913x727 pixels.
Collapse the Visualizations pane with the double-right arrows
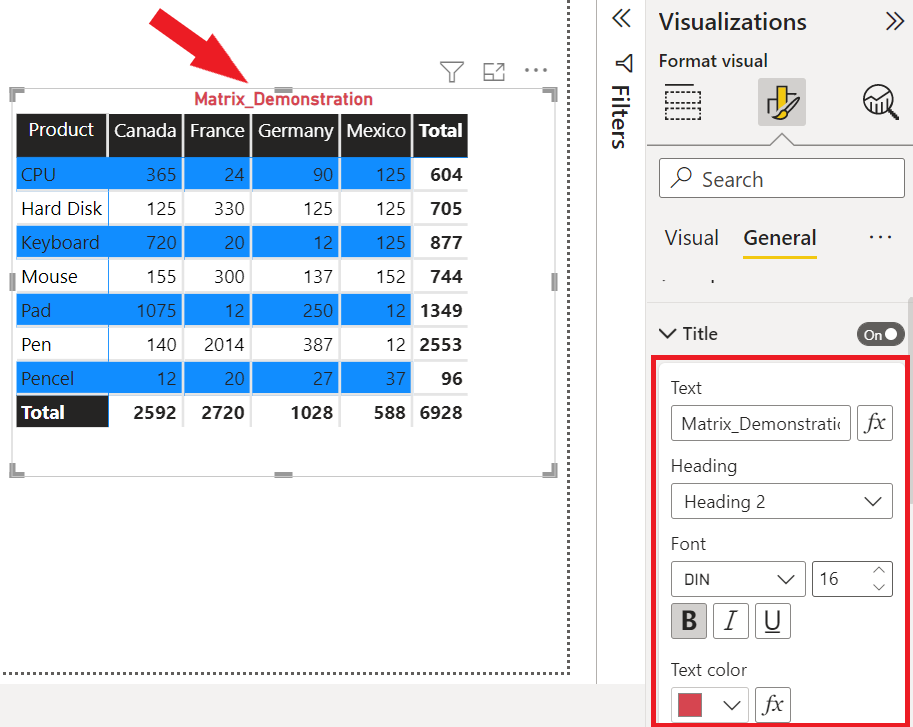895,22
